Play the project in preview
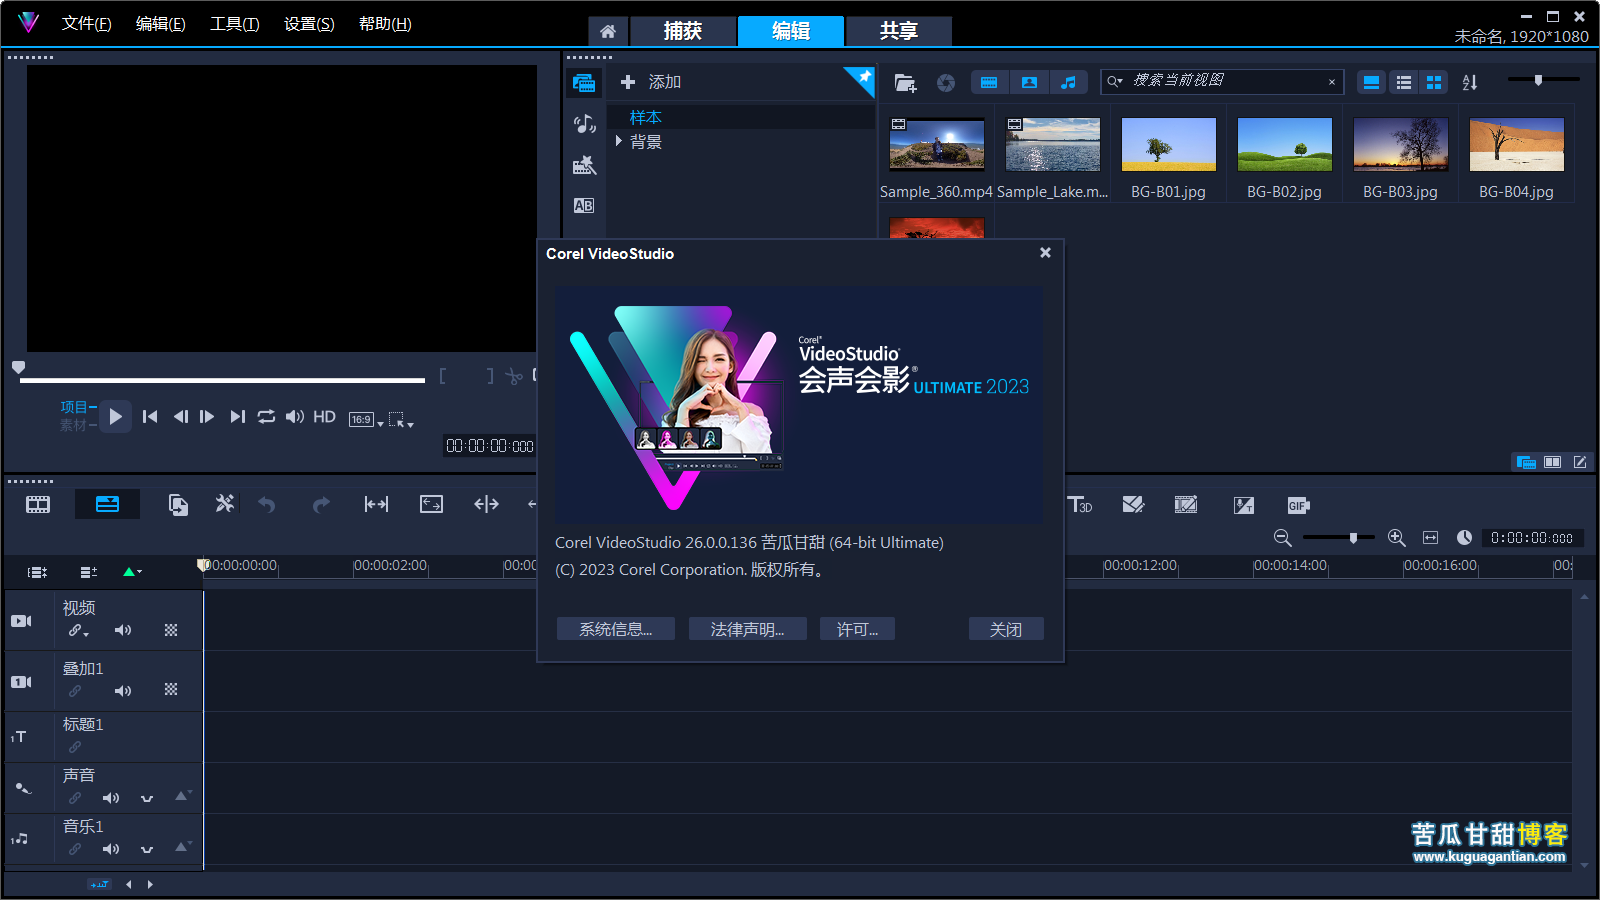 (116, 416)
